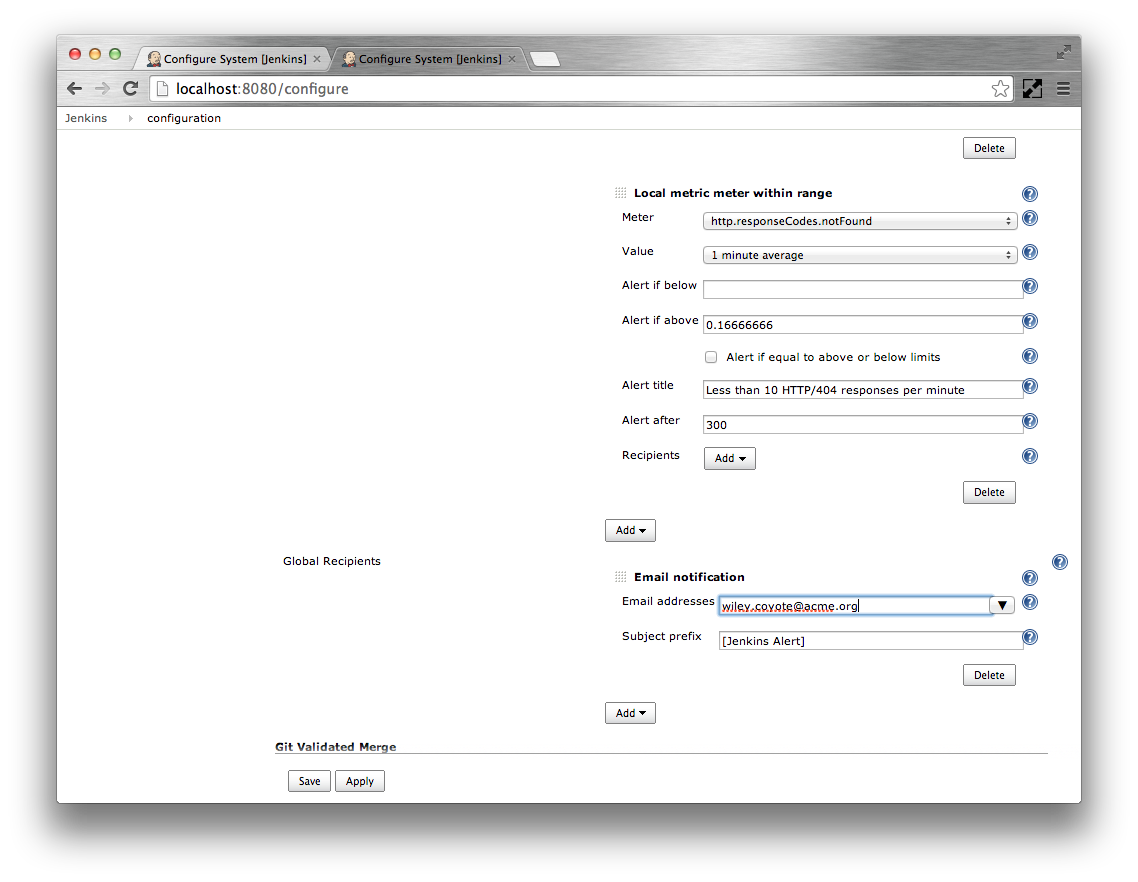The image size is (1138, 882).
Task: Open Add dropdown below metric alerts
Action: [x=630, y=530]
